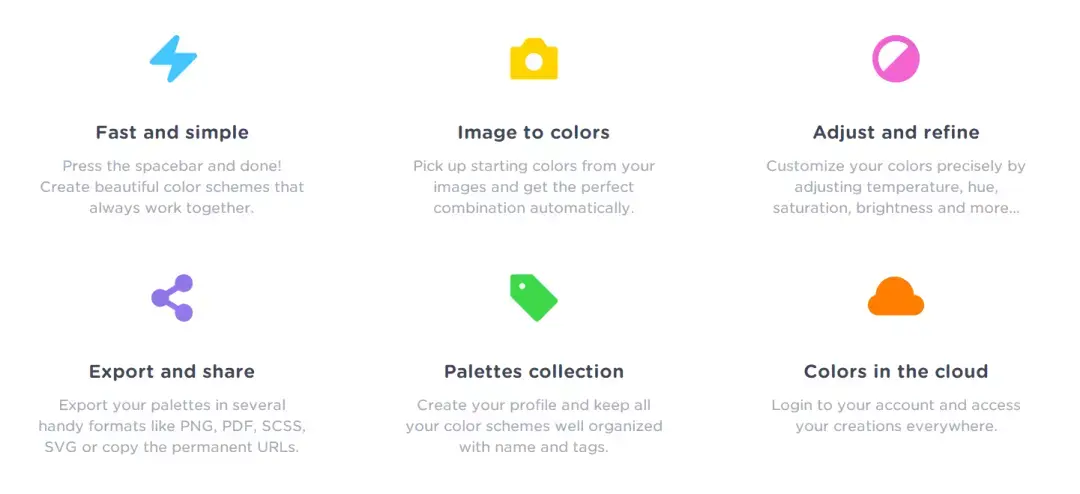Click the "Create your profile" description text
Image resolution: width=1080 pixels, height=494 pixels.
(x=534, y=426)
